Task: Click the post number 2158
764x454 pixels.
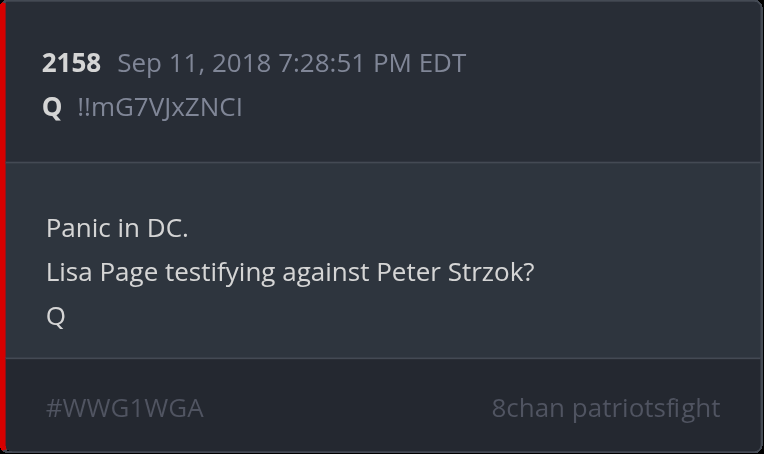Action: (x=71, y=64)
